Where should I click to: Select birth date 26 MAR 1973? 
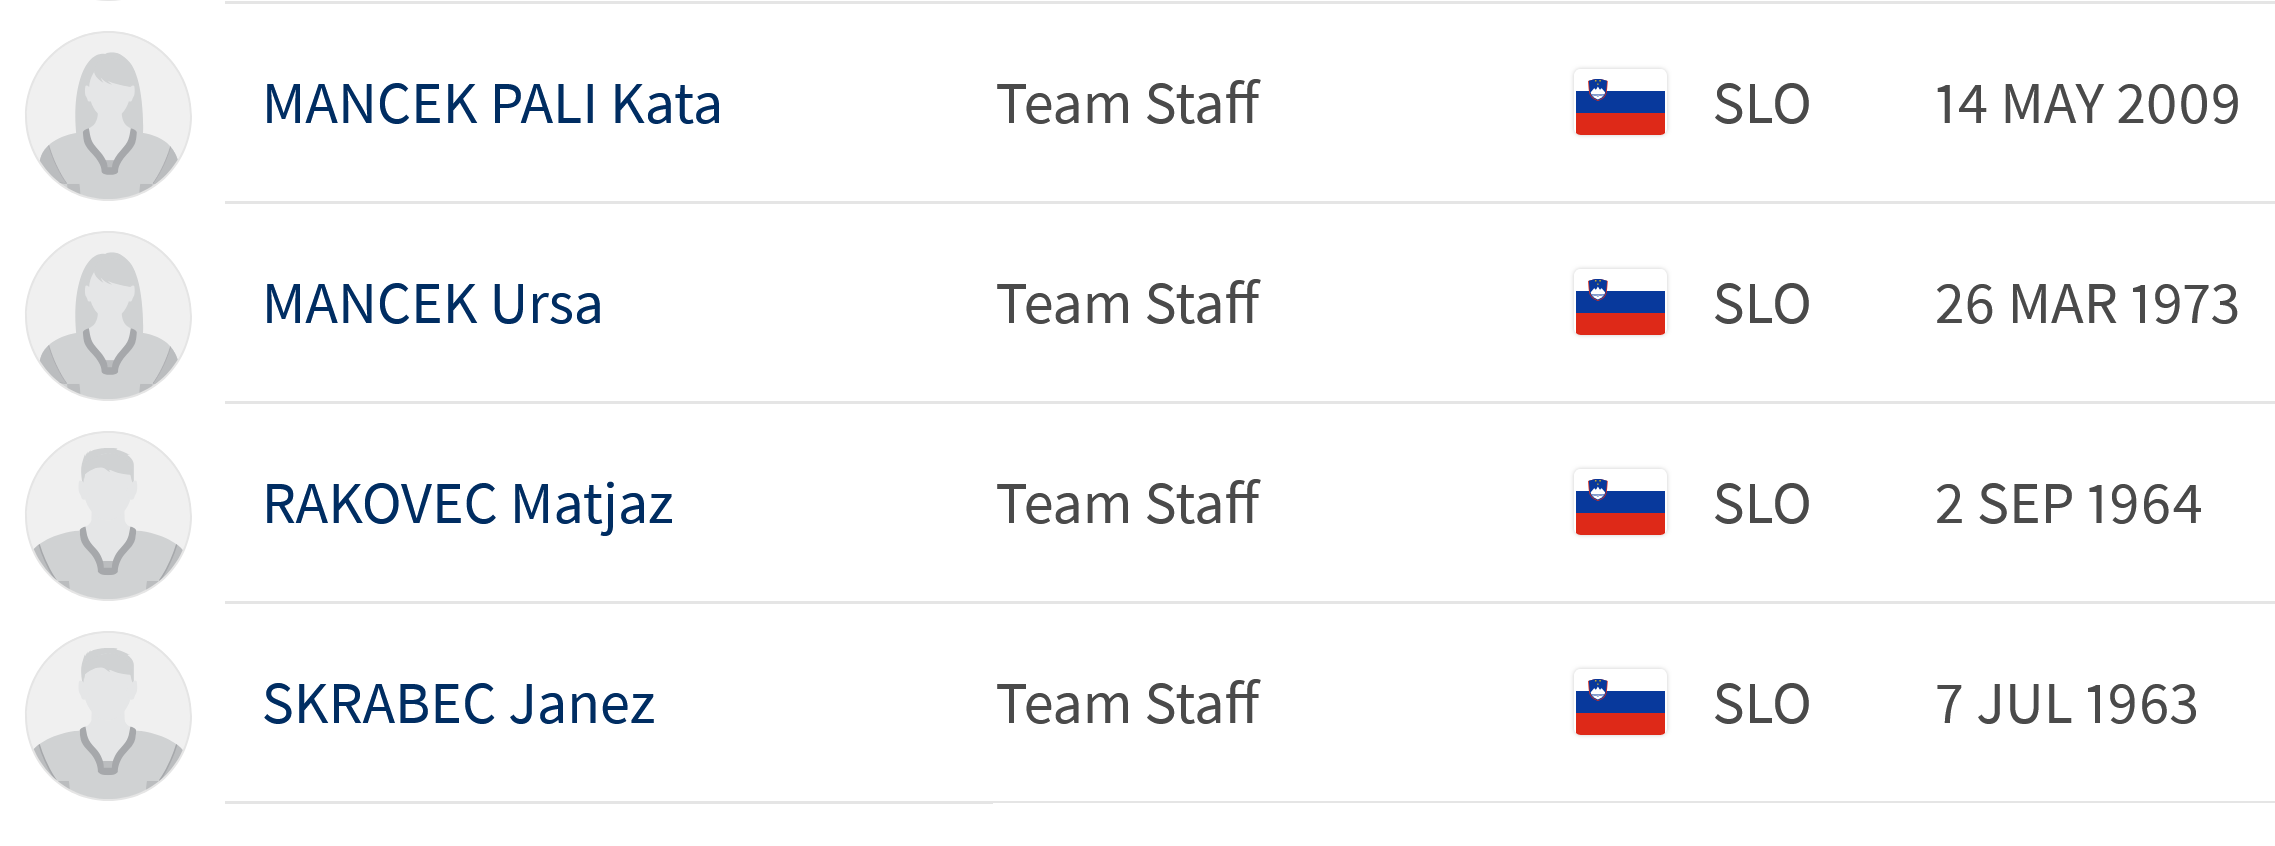point(2087,304)
